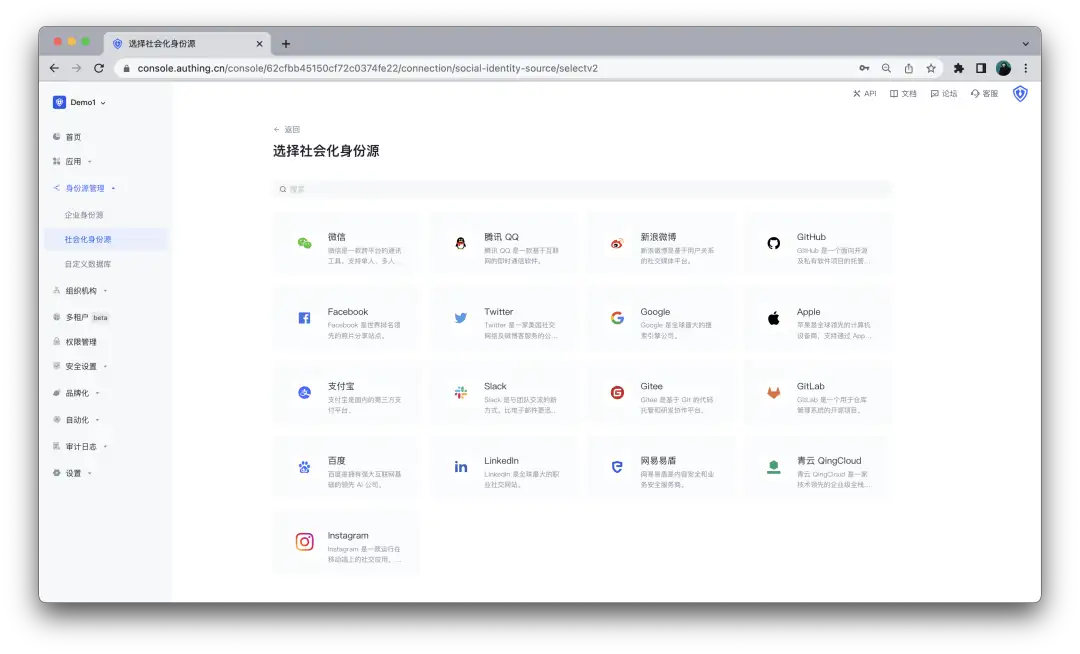Click the Facebook logo icon
The height and width of the screenshot is (654, 1080).
tap(304, 318)
